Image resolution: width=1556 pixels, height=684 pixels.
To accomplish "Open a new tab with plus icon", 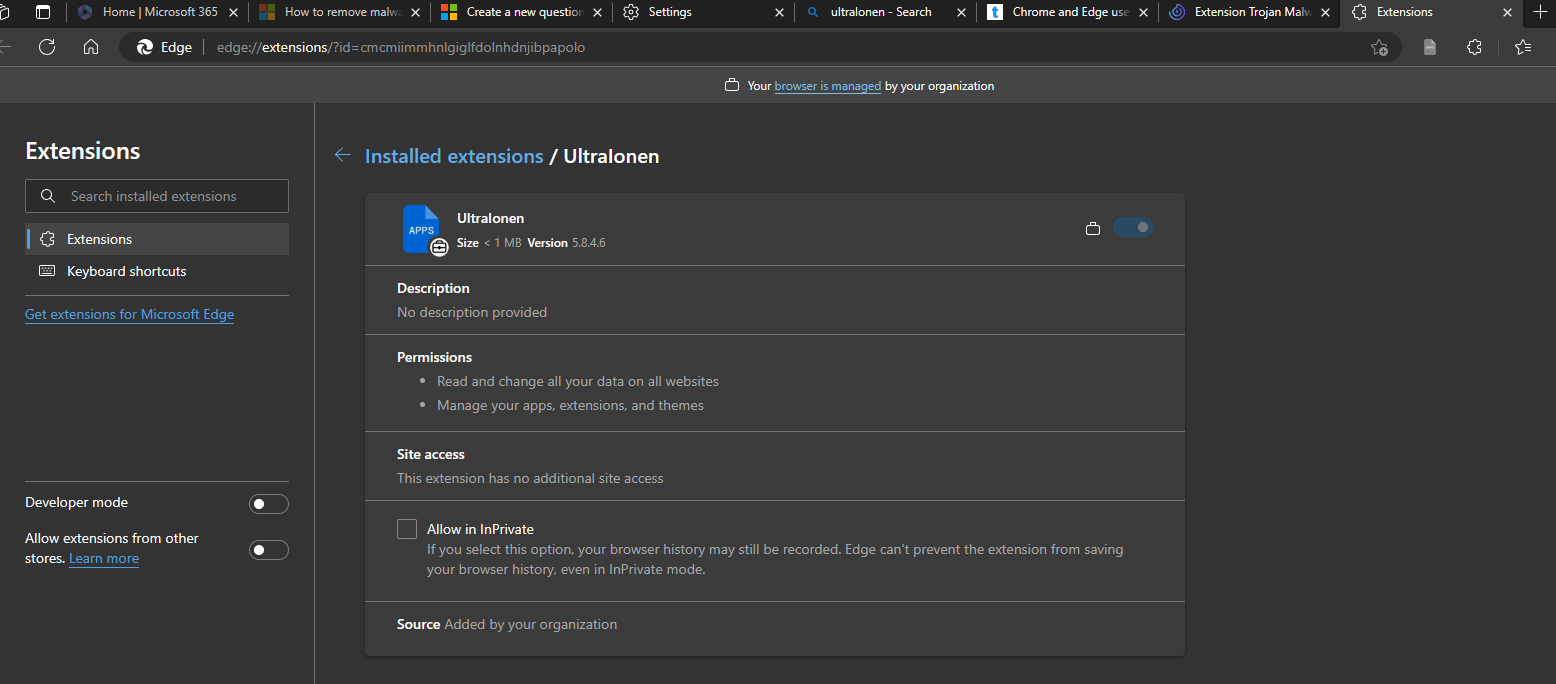I will pos(1539,12).
